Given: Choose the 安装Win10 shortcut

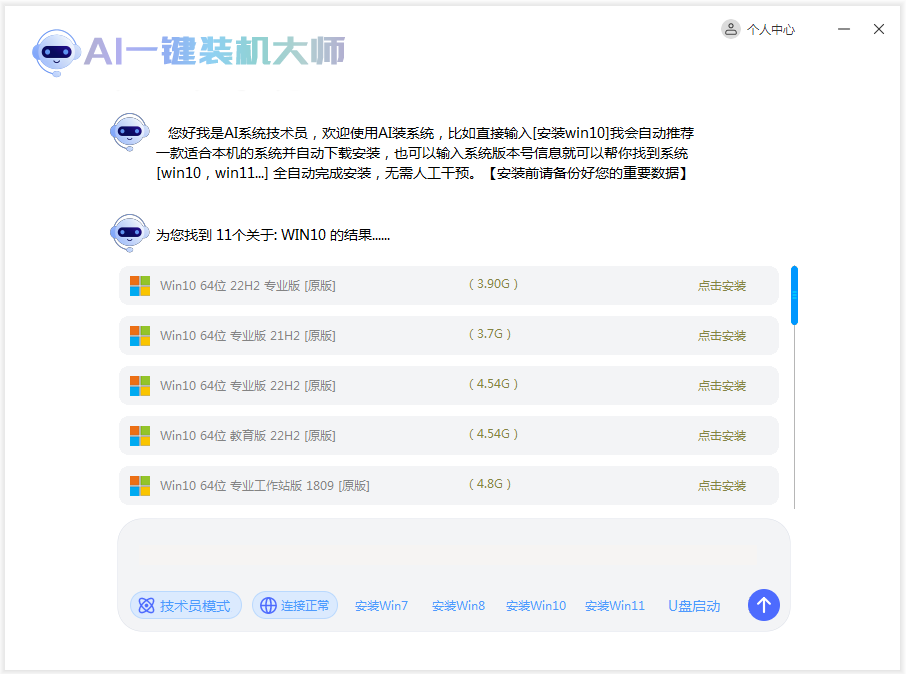Looking at the screenshot, I should coord(536,606).
